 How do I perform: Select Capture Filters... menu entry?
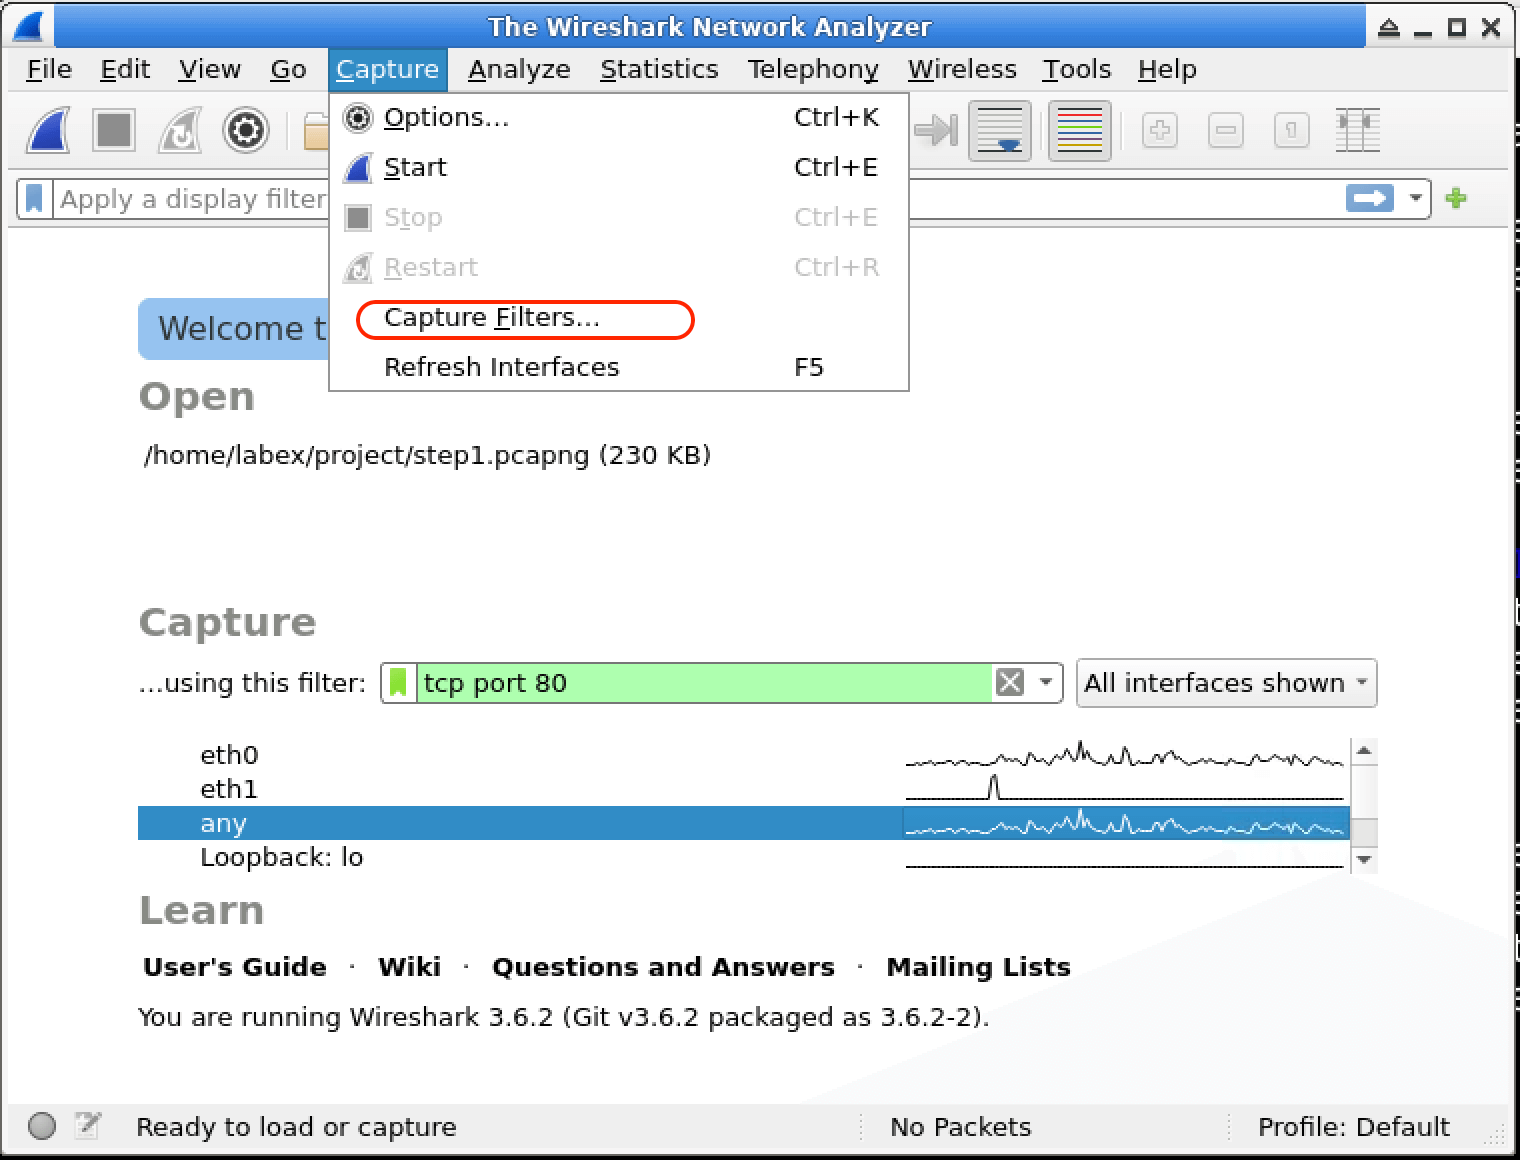point(492,318)
